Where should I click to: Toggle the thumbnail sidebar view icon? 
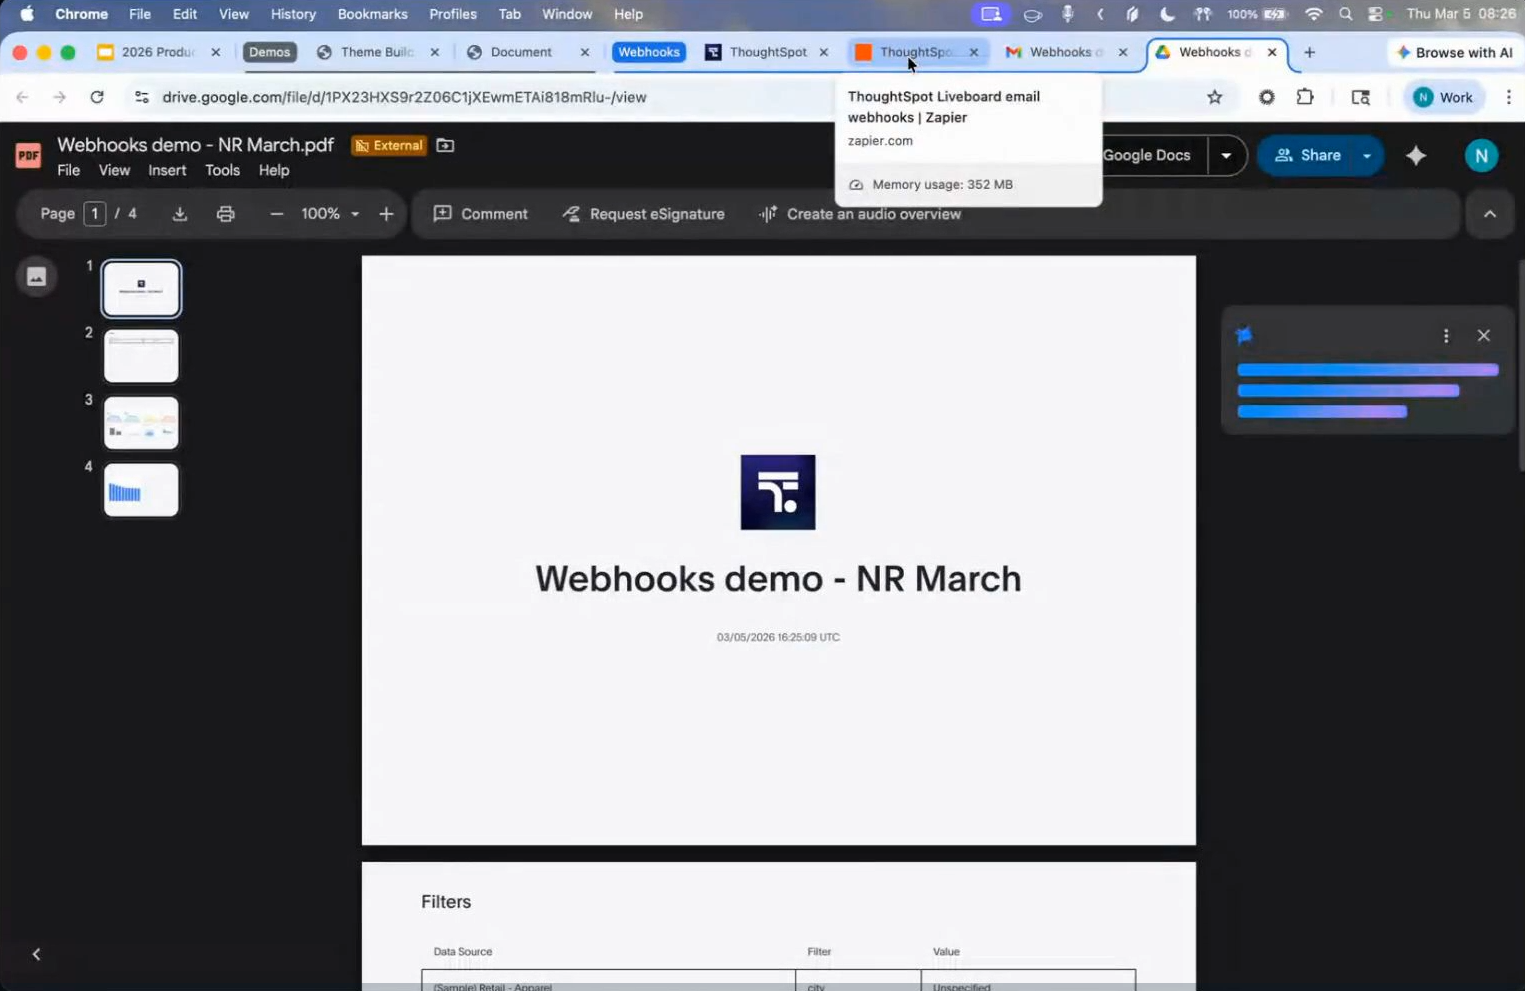37,277
